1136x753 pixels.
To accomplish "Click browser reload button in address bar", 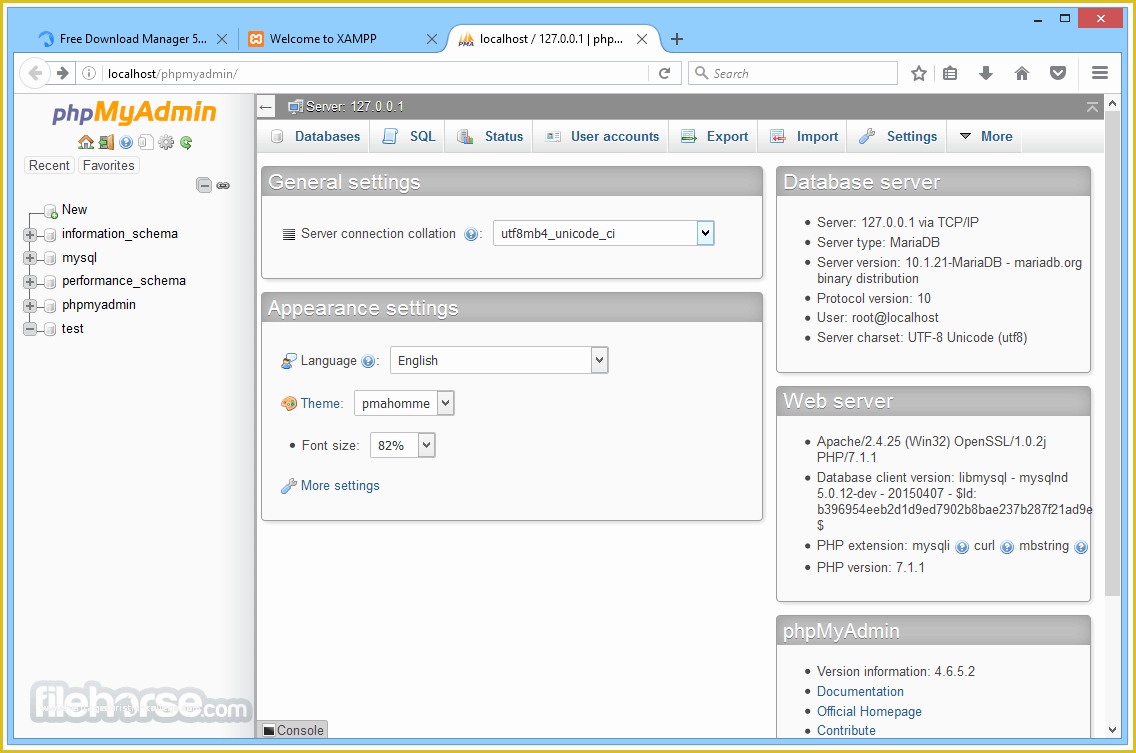I will [664, 73].
